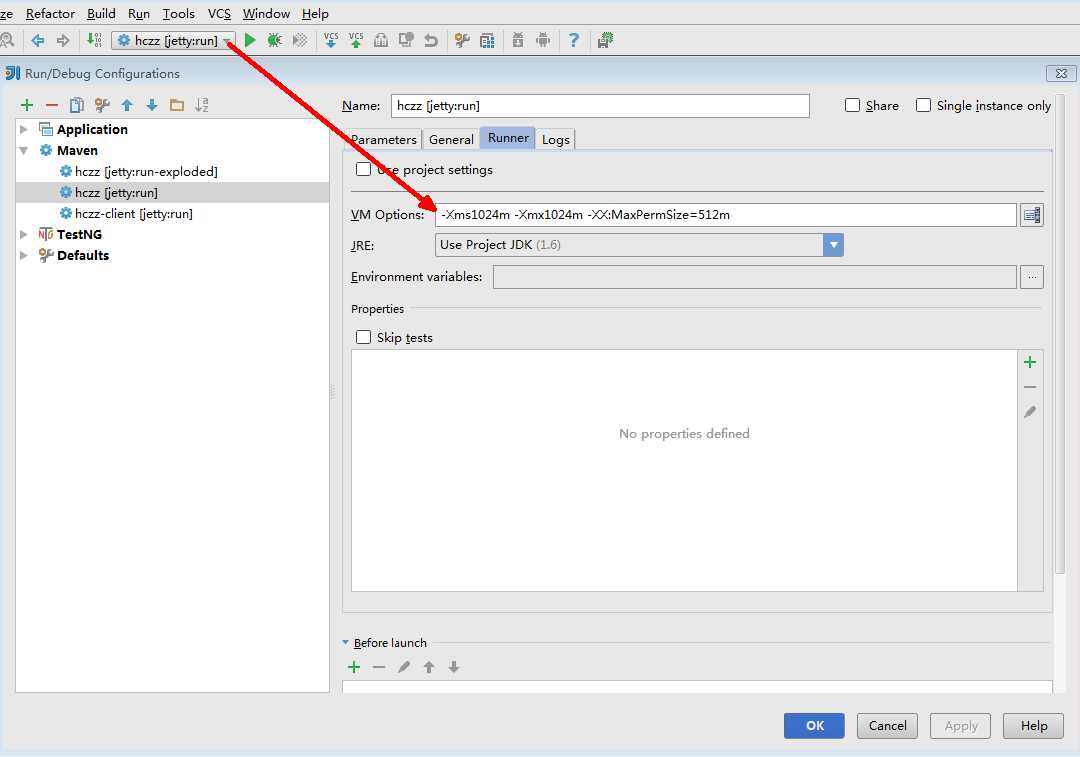Open the Refactor menu

click(x=50, y=14)
